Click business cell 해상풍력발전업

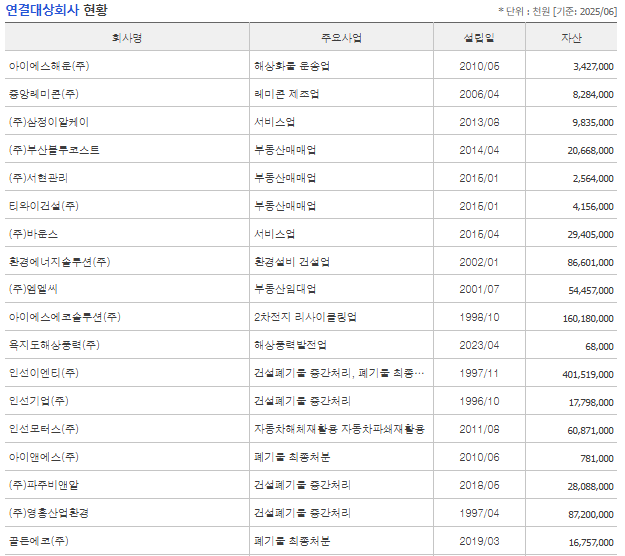click(290, 345)
